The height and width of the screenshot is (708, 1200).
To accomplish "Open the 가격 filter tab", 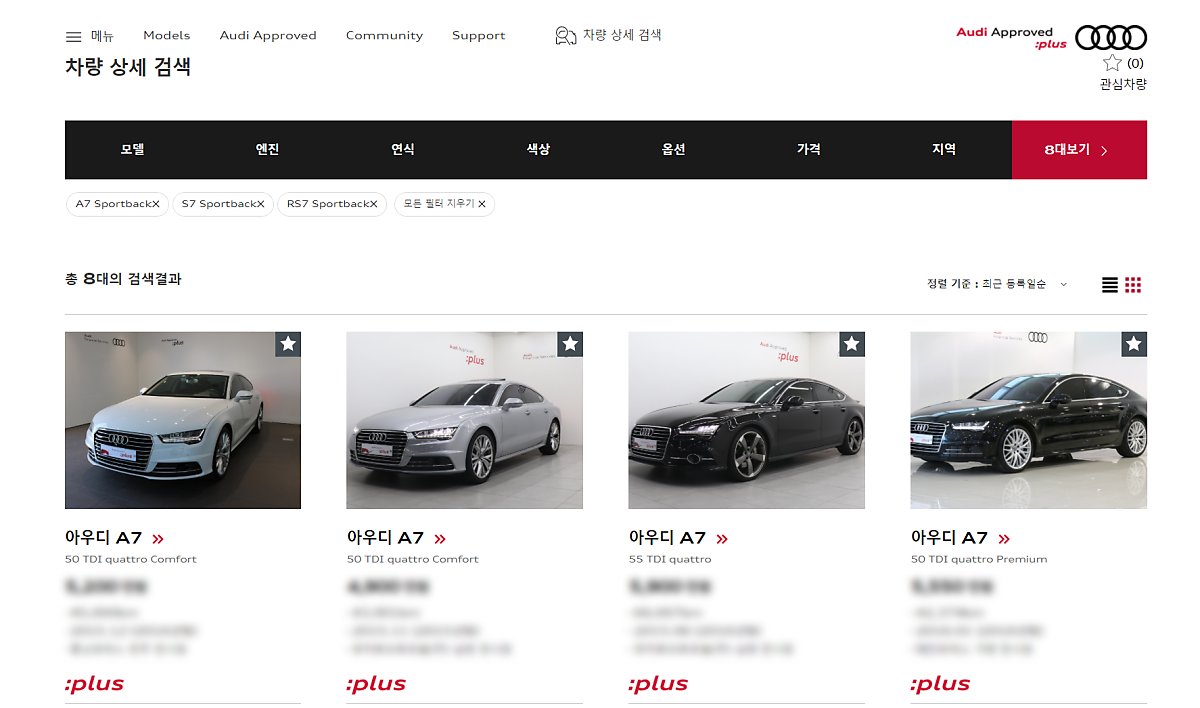I will click(809, 150).
